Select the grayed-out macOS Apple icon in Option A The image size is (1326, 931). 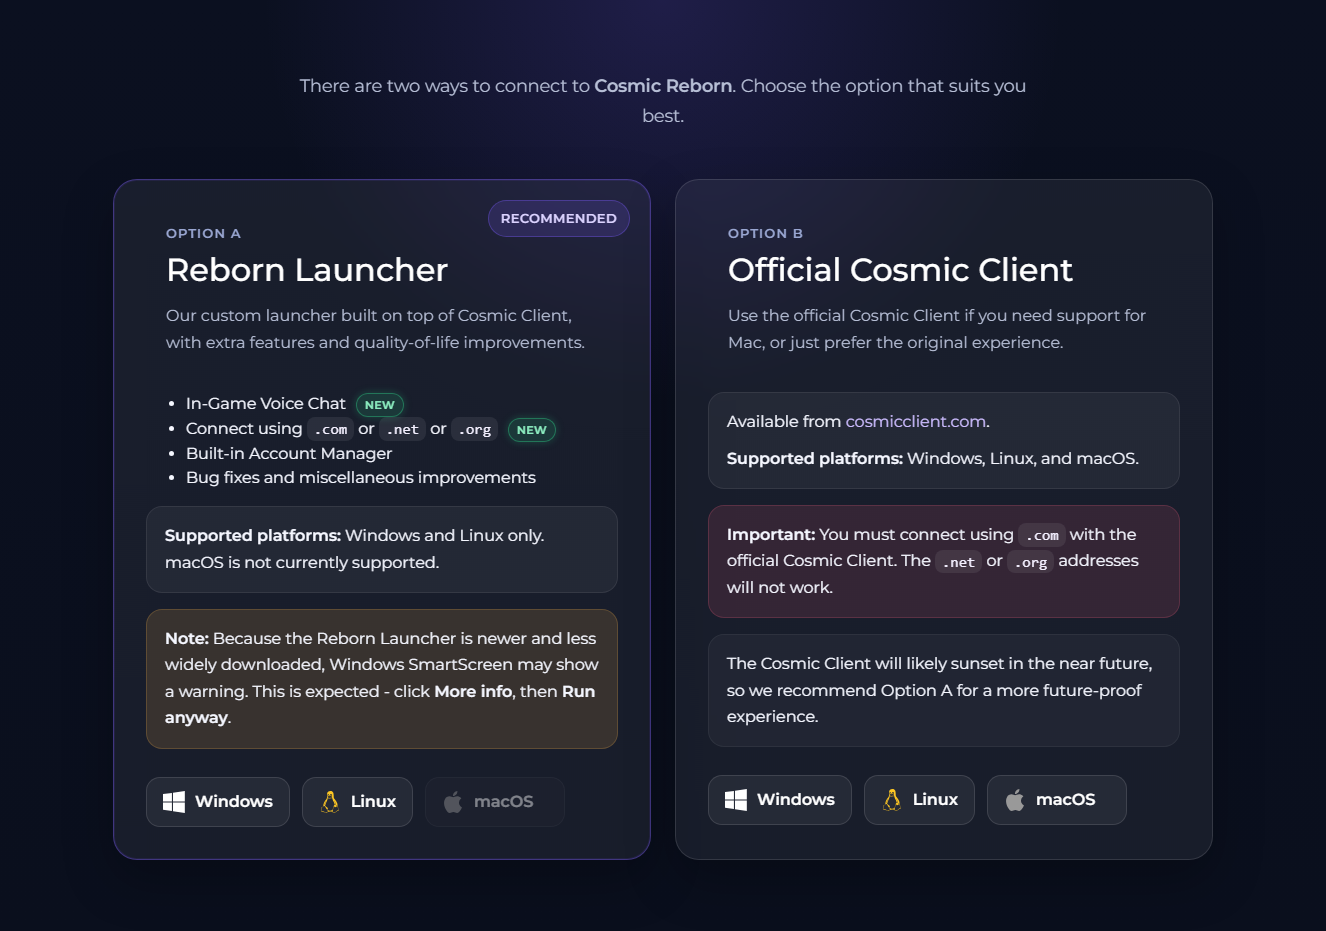tap(453, 800)
